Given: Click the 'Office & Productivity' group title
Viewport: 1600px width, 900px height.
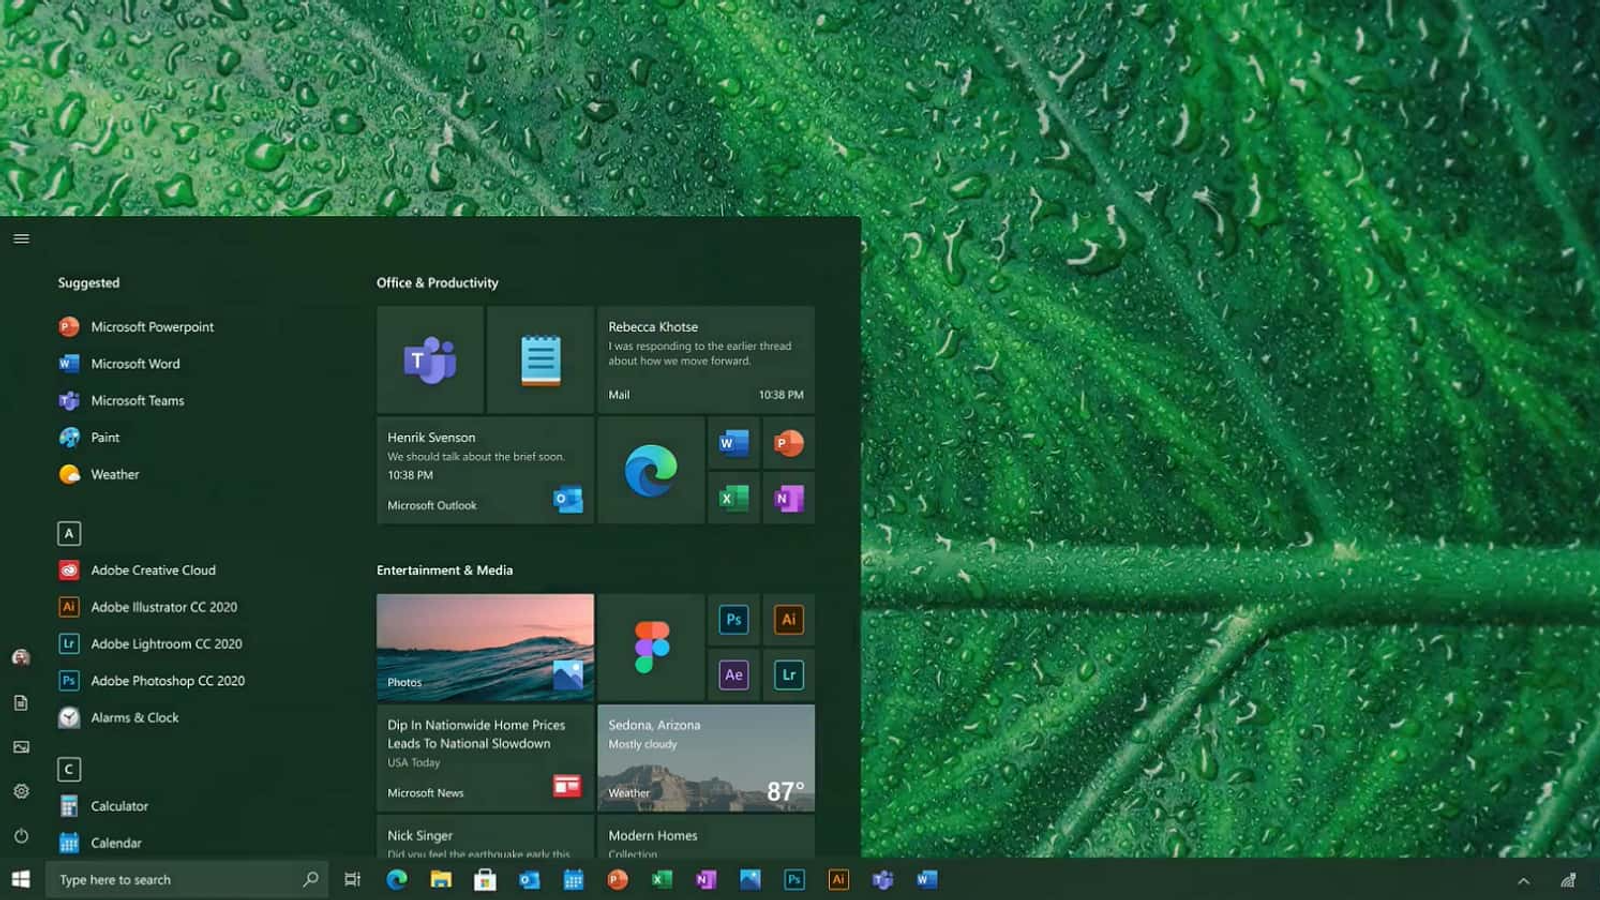Looking at the screenshot, I should point(437,283).
